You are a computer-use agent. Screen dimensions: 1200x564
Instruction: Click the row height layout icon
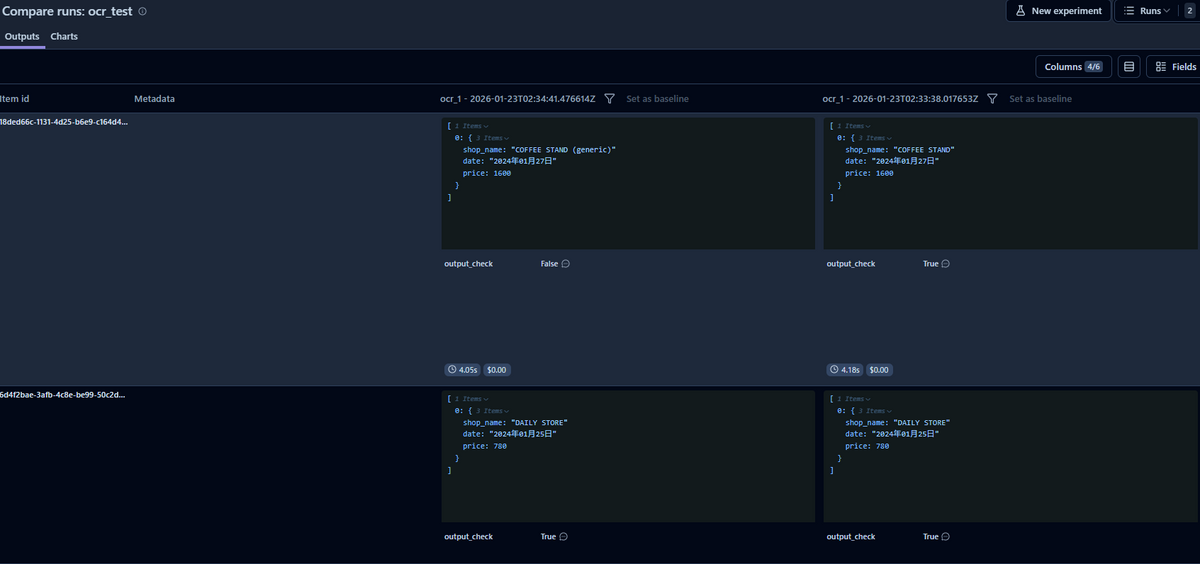1129,67
